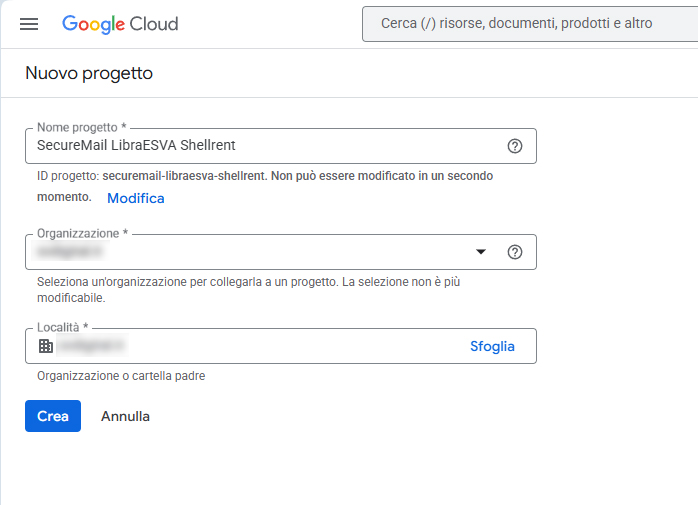Open help icon for Nome progetto
The image size is (698, 505).
(515, 146)
